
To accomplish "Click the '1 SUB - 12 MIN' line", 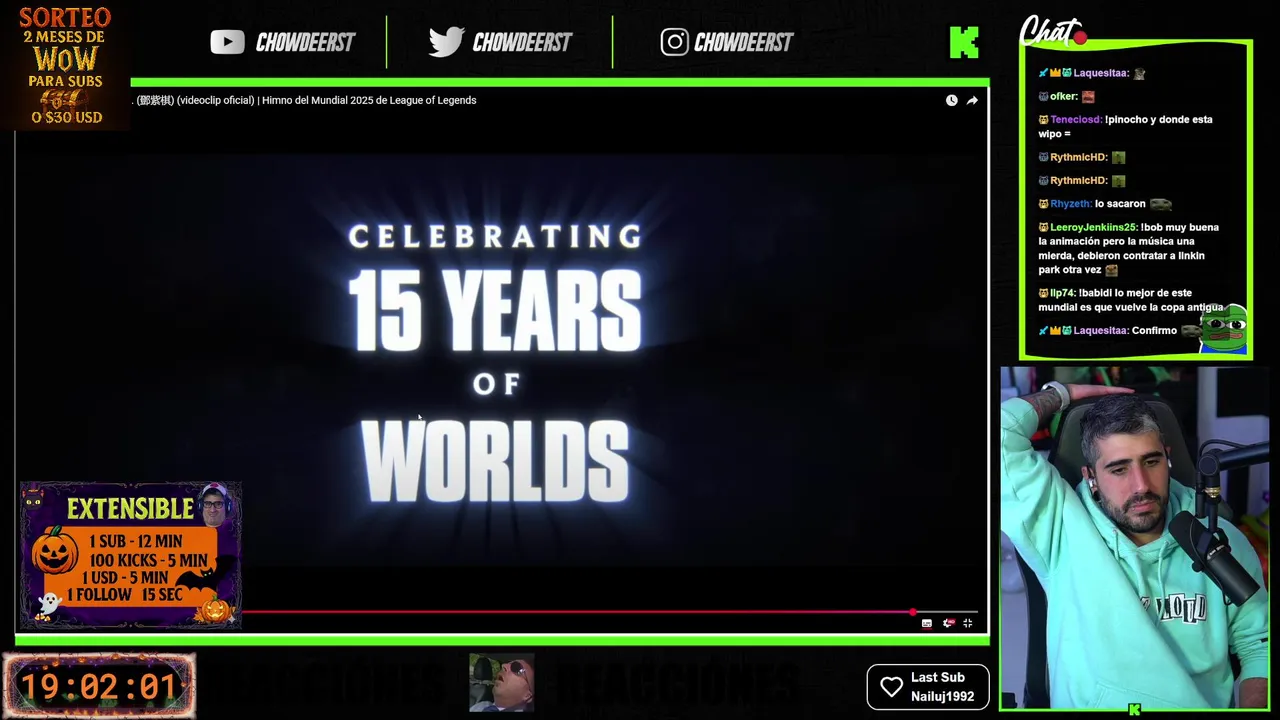I will pos(136,541).
